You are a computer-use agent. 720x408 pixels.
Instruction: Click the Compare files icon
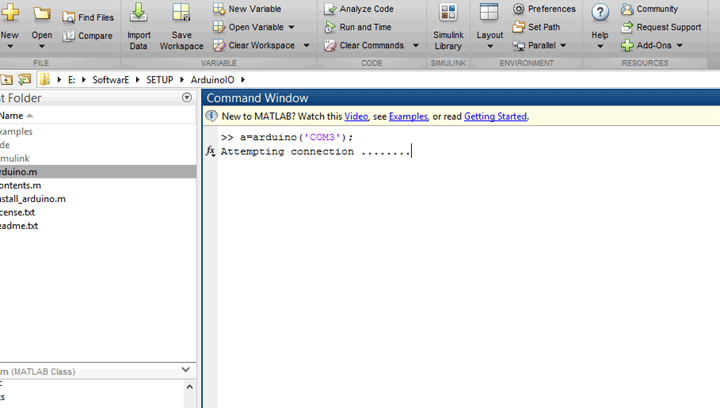(69, 36)
